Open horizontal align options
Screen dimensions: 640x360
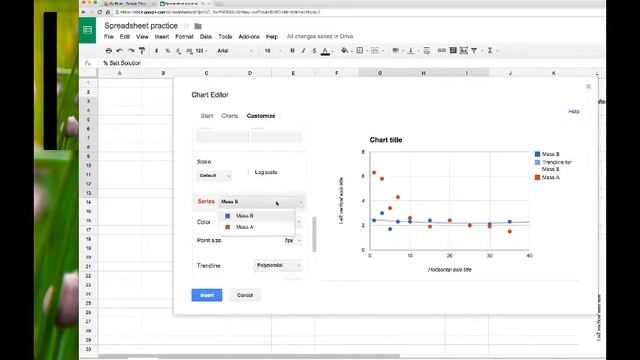(x=396, y=51)
